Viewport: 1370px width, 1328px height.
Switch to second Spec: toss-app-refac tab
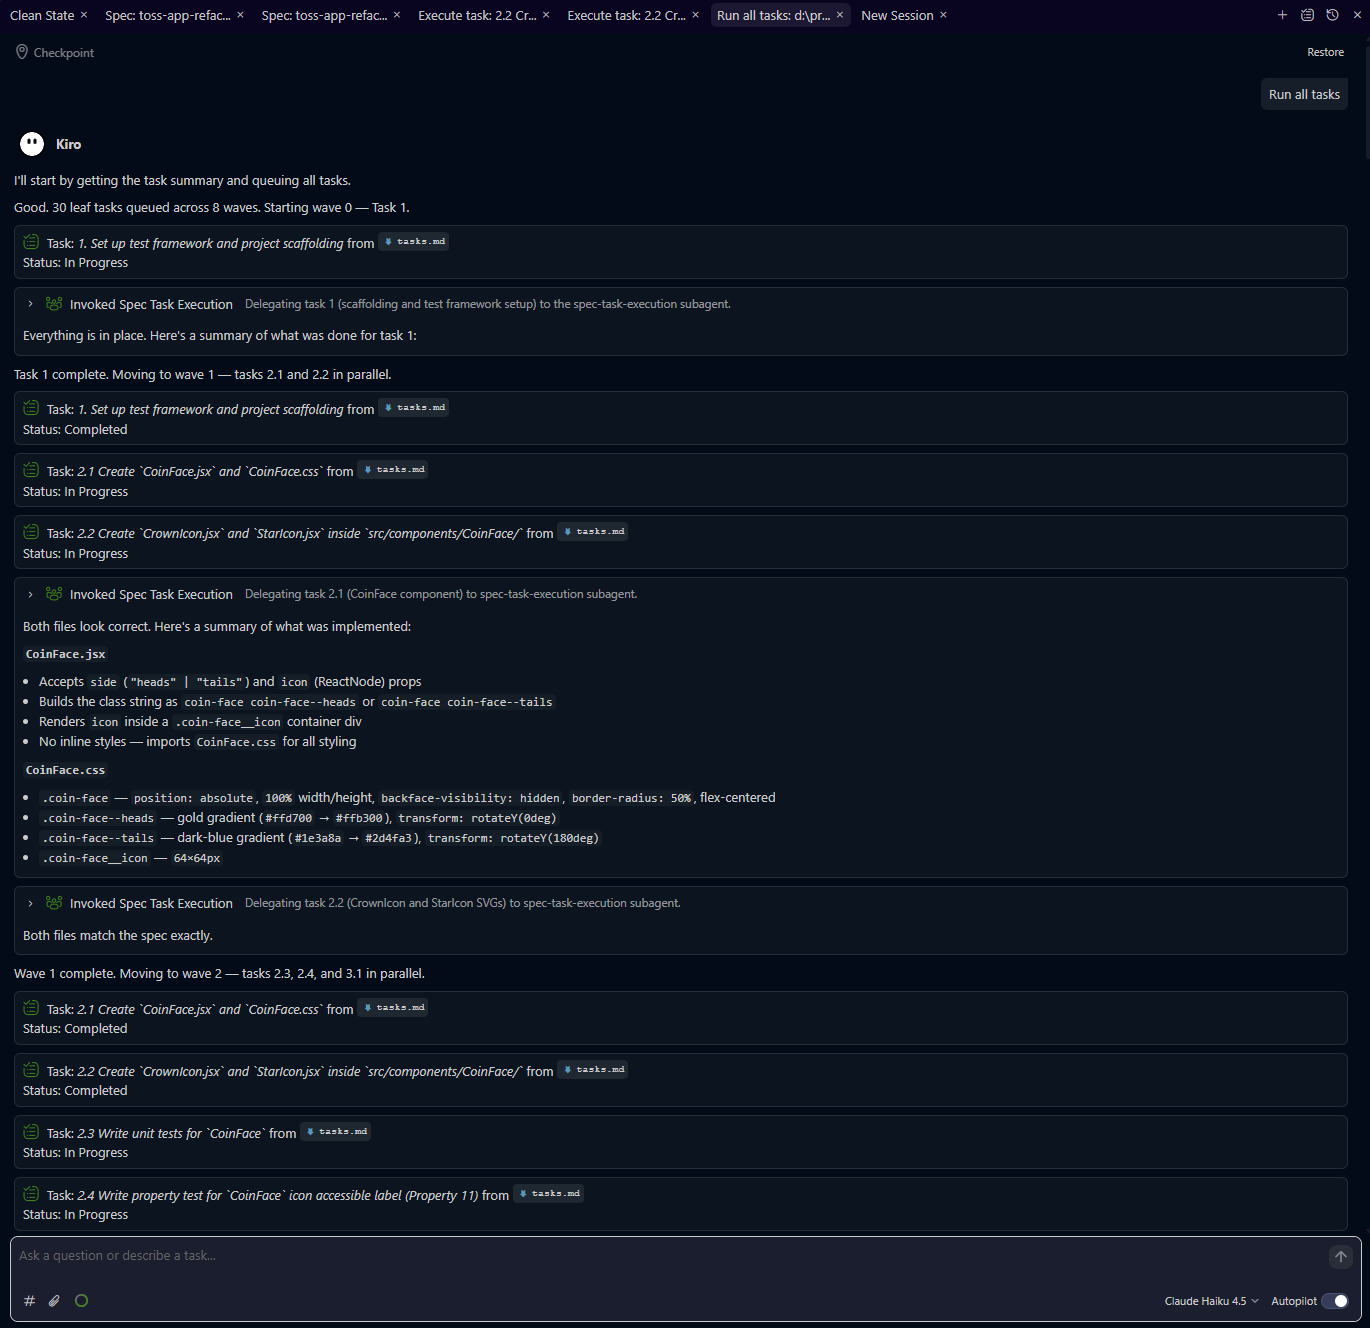tap(325, 15)
